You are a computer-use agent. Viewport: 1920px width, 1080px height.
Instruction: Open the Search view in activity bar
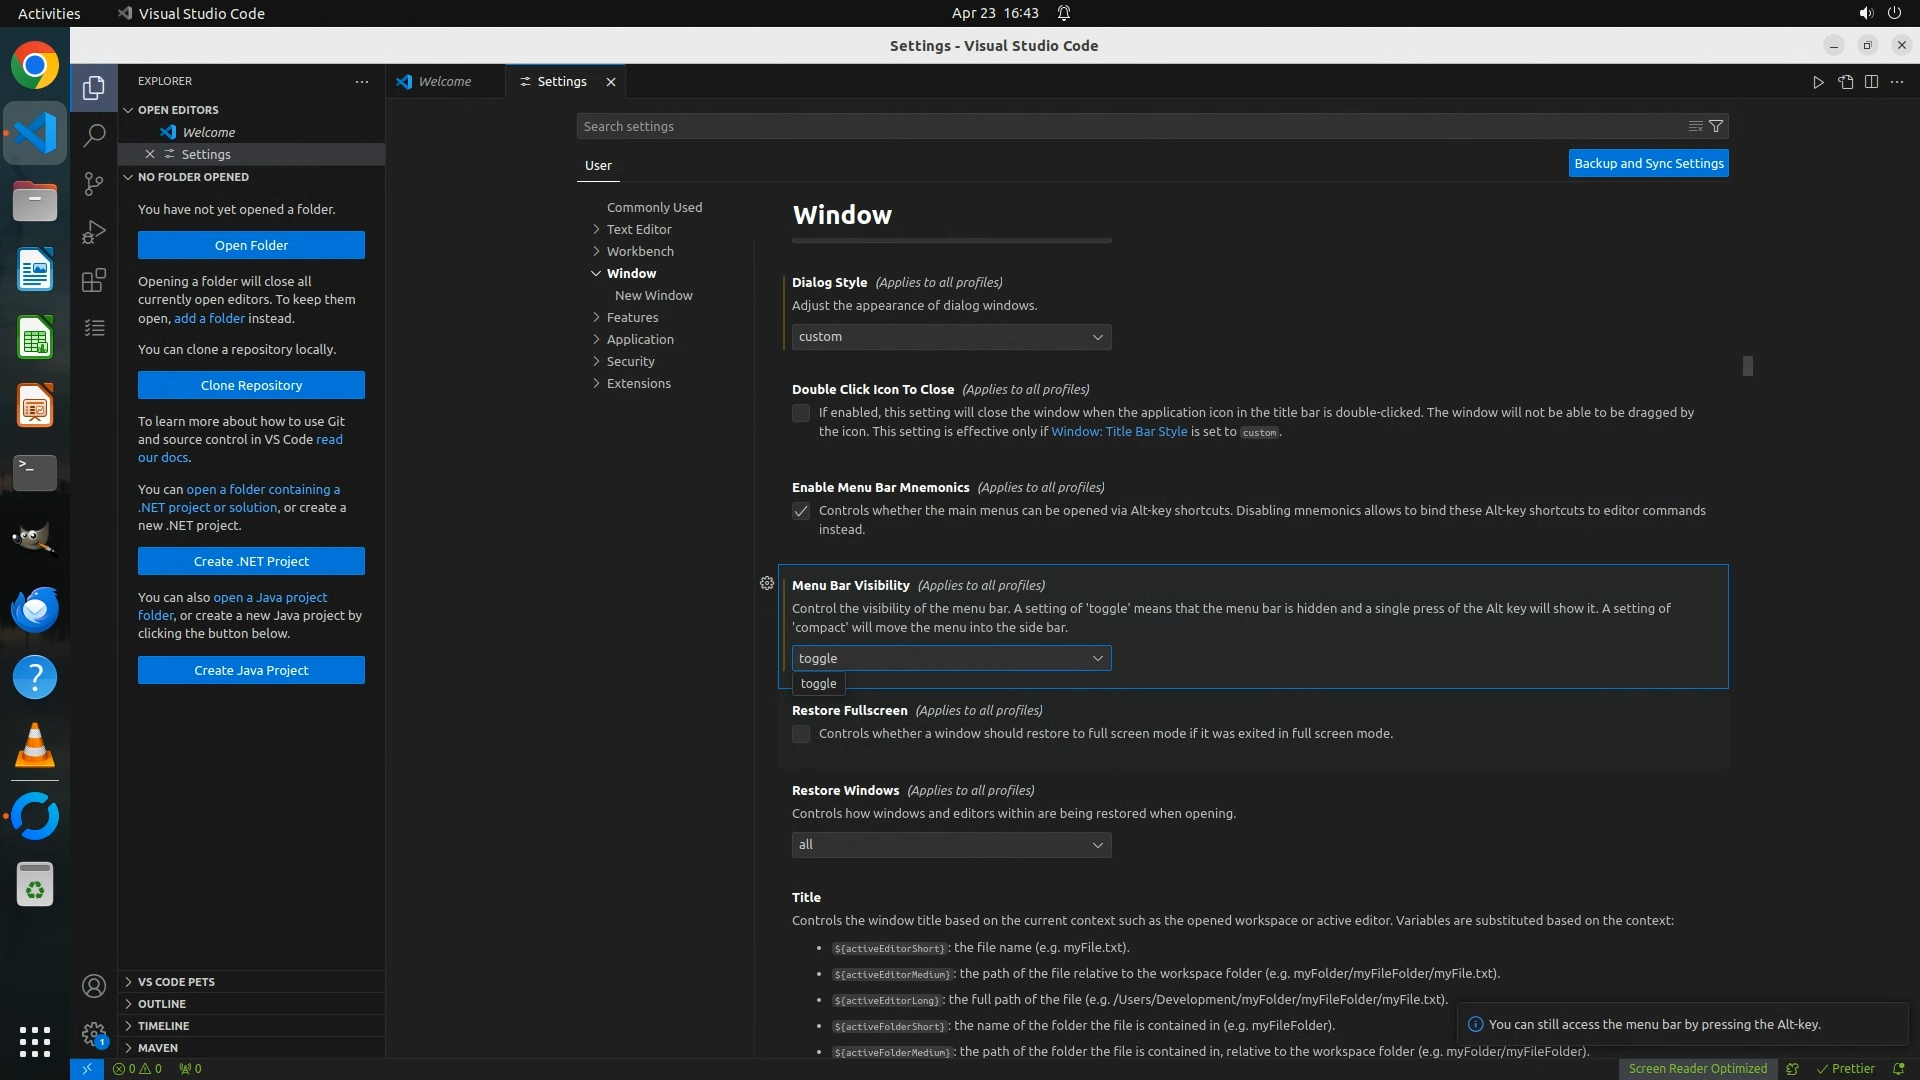94,135
